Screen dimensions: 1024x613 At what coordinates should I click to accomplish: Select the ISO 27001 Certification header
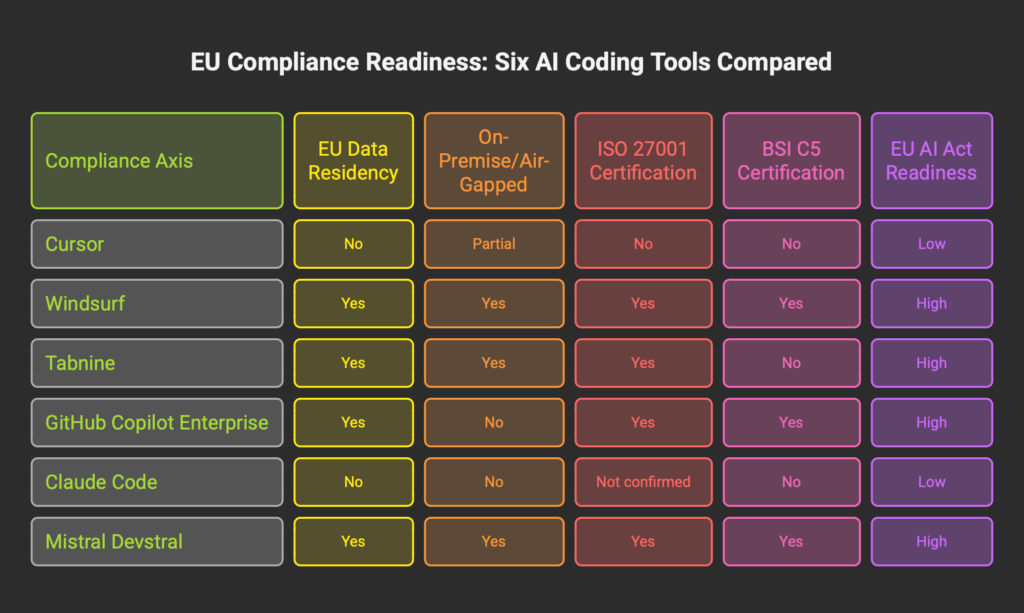click(x=643, y=161)
